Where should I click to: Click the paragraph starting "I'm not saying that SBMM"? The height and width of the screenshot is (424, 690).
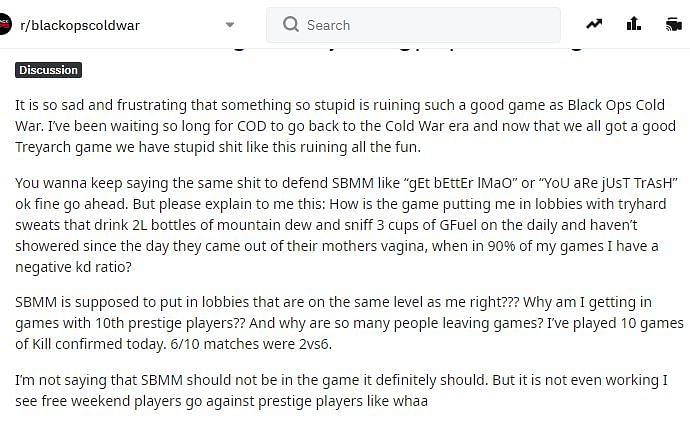point(341,391)
